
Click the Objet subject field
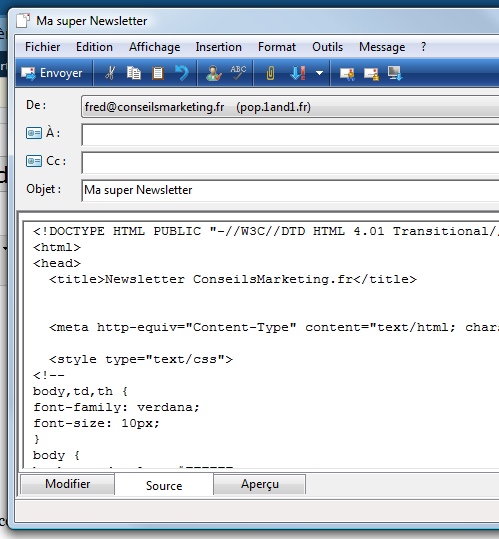290,190
